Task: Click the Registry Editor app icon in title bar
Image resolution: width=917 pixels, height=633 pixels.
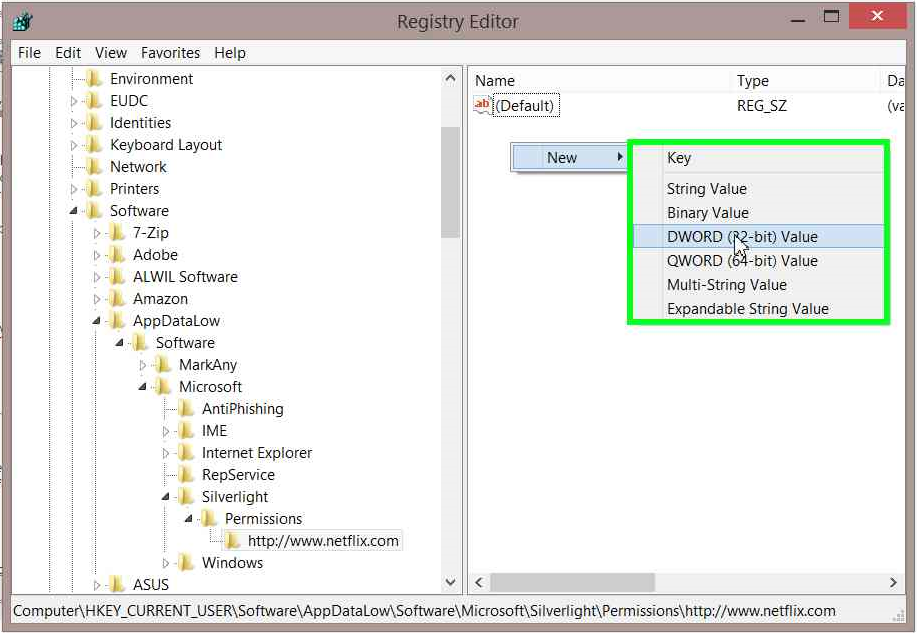Action: [22, 22]
